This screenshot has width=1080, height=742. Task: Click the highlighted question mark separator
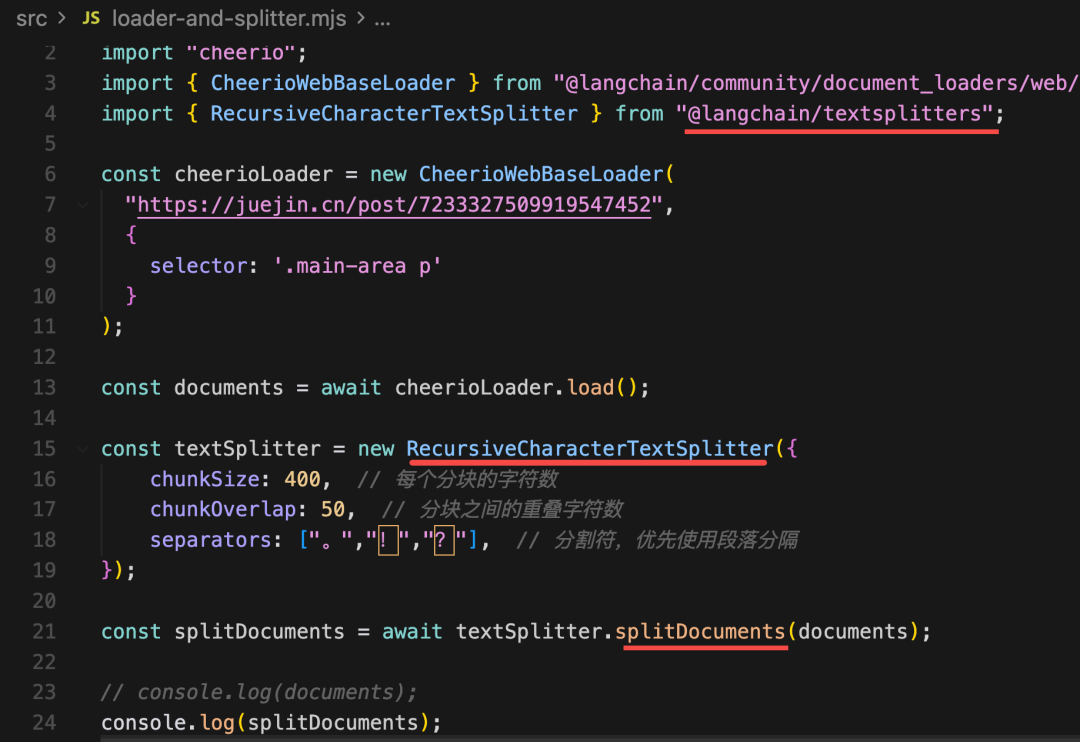444,539
